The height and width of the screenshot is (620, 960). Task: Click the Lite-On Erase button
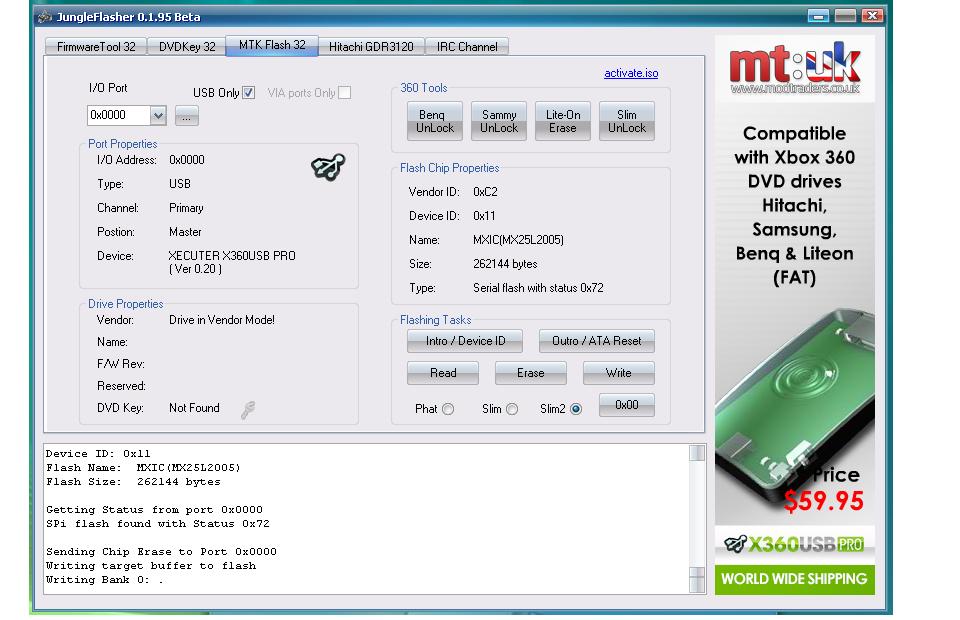(563, 121)
